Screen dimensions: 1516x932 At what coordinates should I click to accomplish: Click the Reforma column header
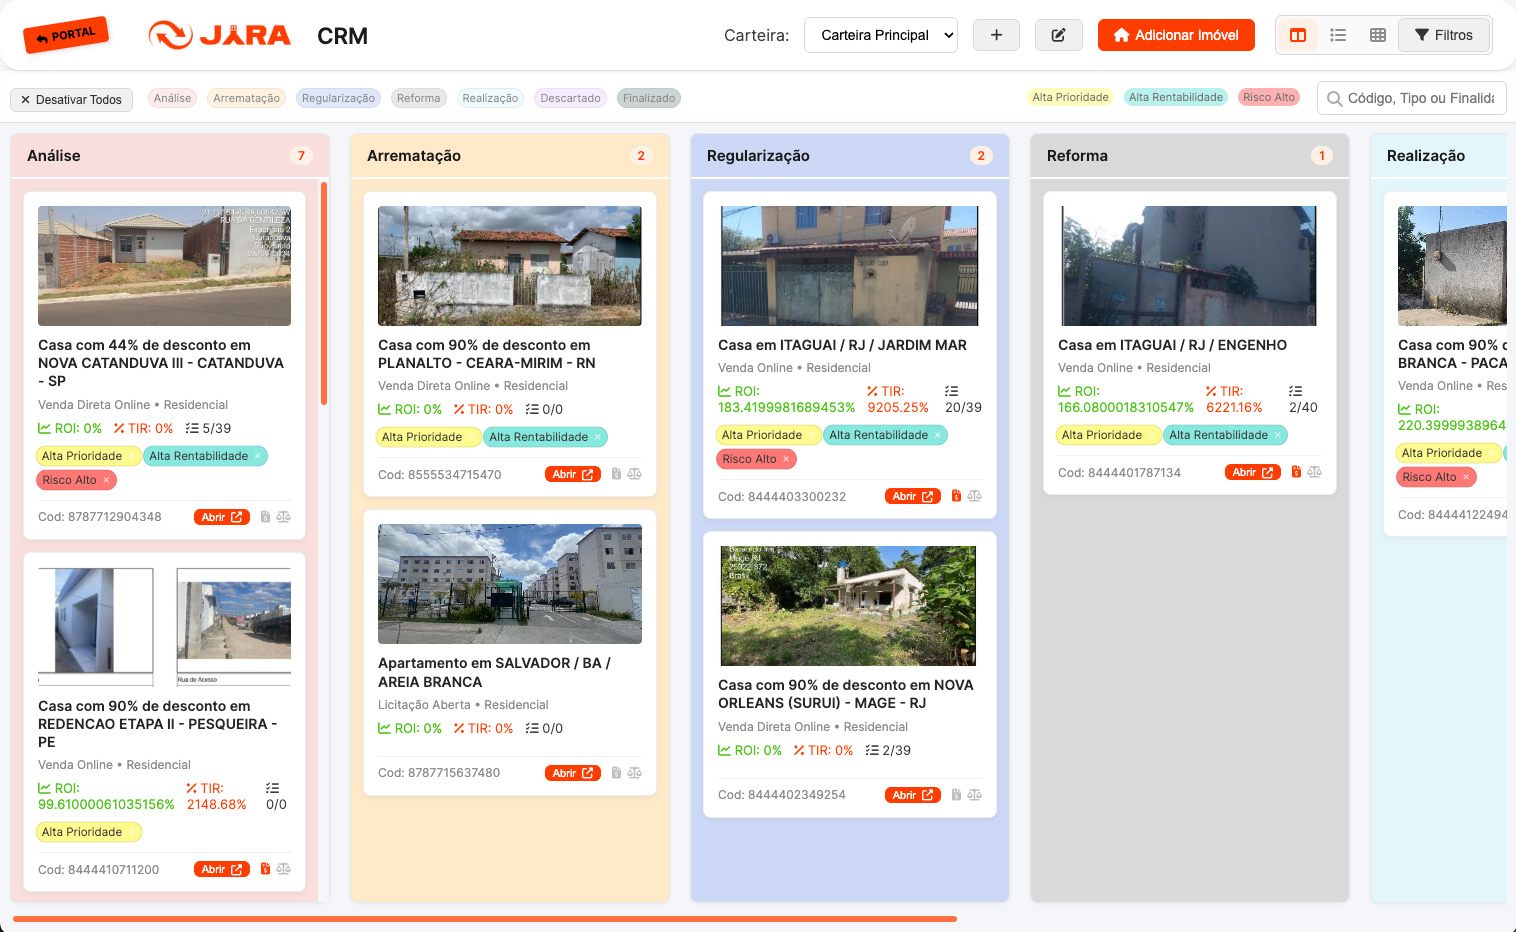1190,156
